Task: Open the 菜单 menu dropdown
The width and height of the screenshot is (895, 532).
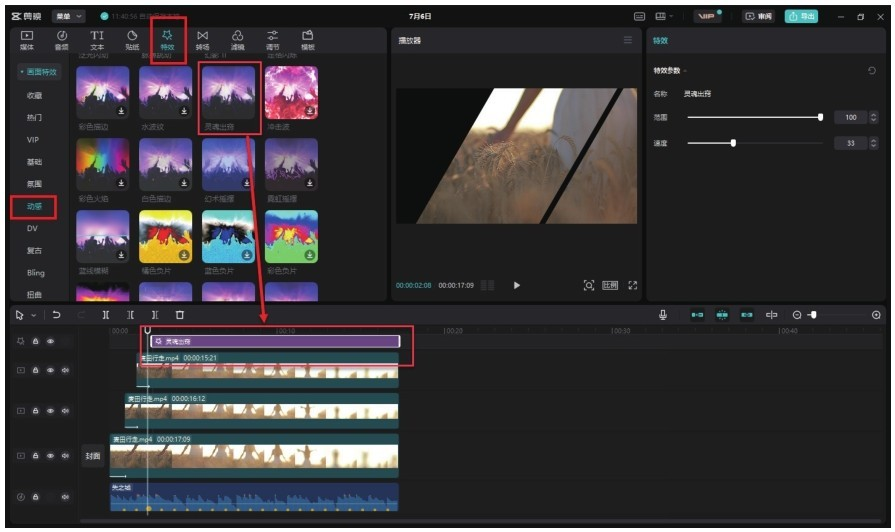Action: click(68, 17)
